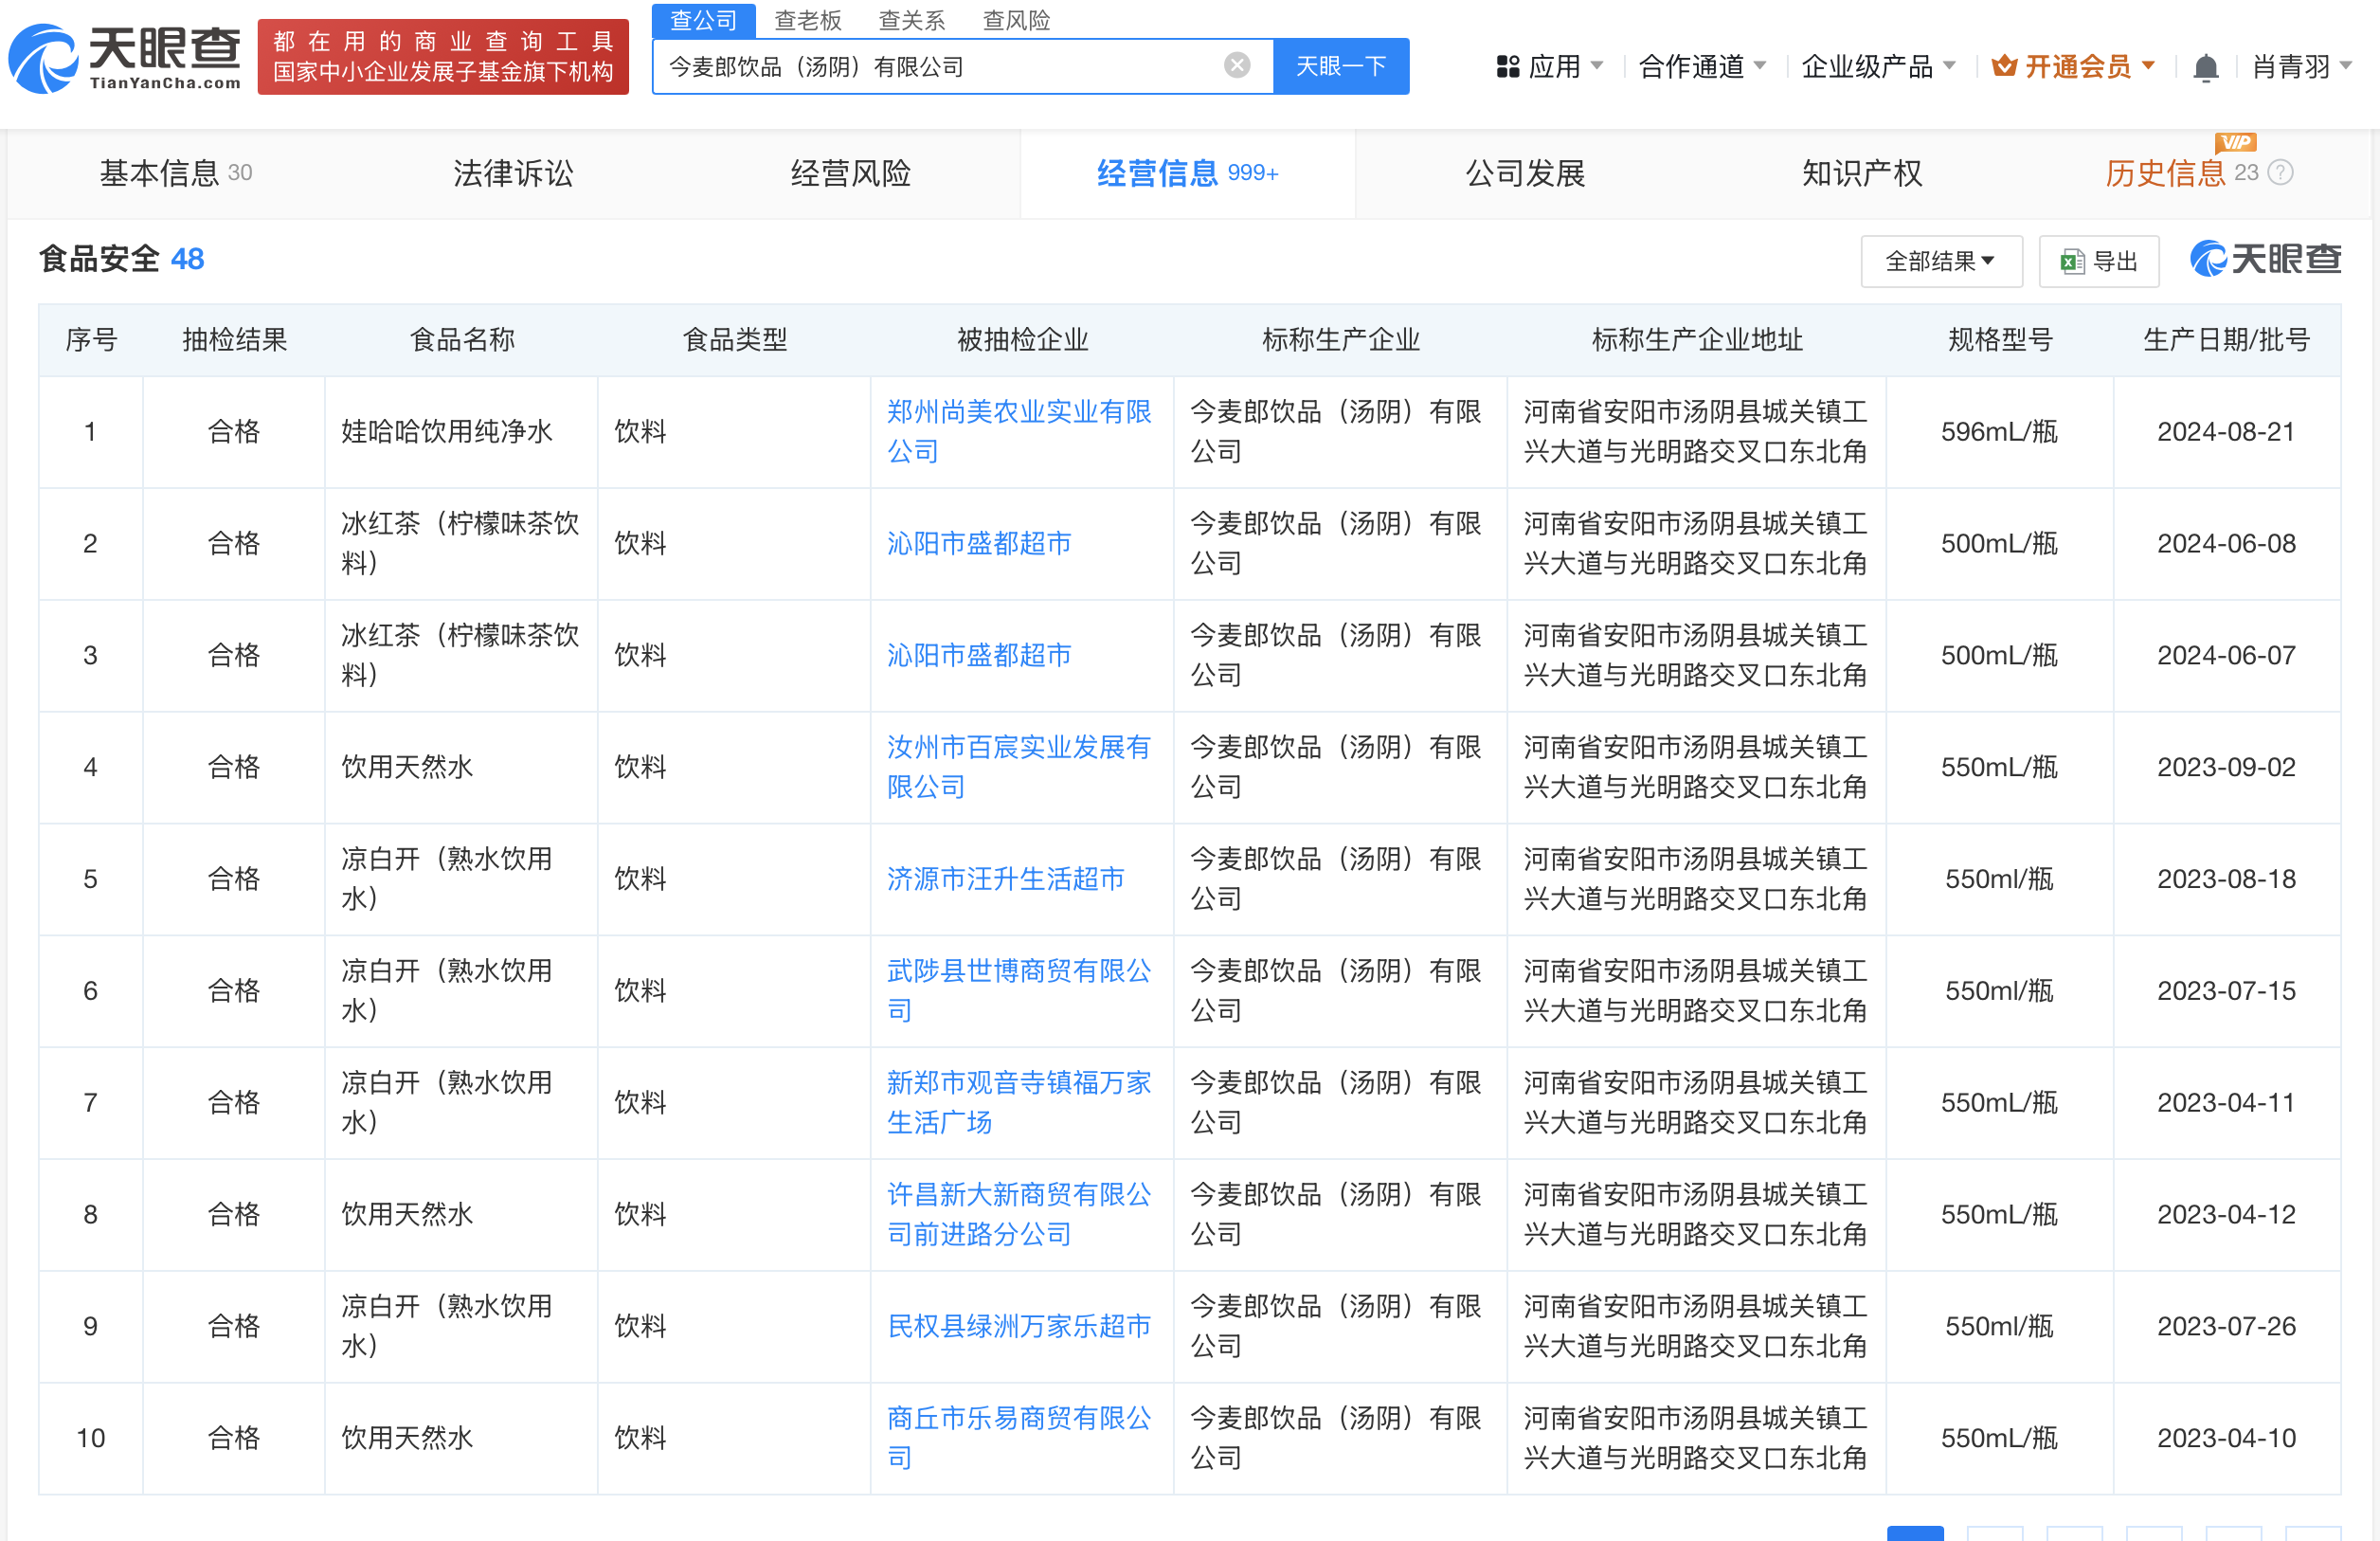The image size is (2380, 1541).
Task: Open link 许昌新大新商贸有限公司前进路分公司
Action: [x=1020, y=1215]
